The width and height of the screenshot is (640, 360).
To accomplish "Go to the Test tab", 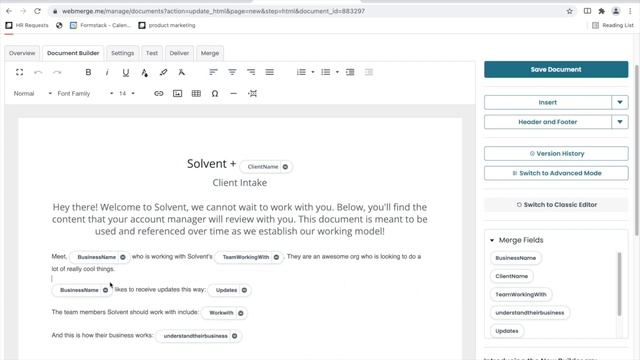I will tap(152, 53).
